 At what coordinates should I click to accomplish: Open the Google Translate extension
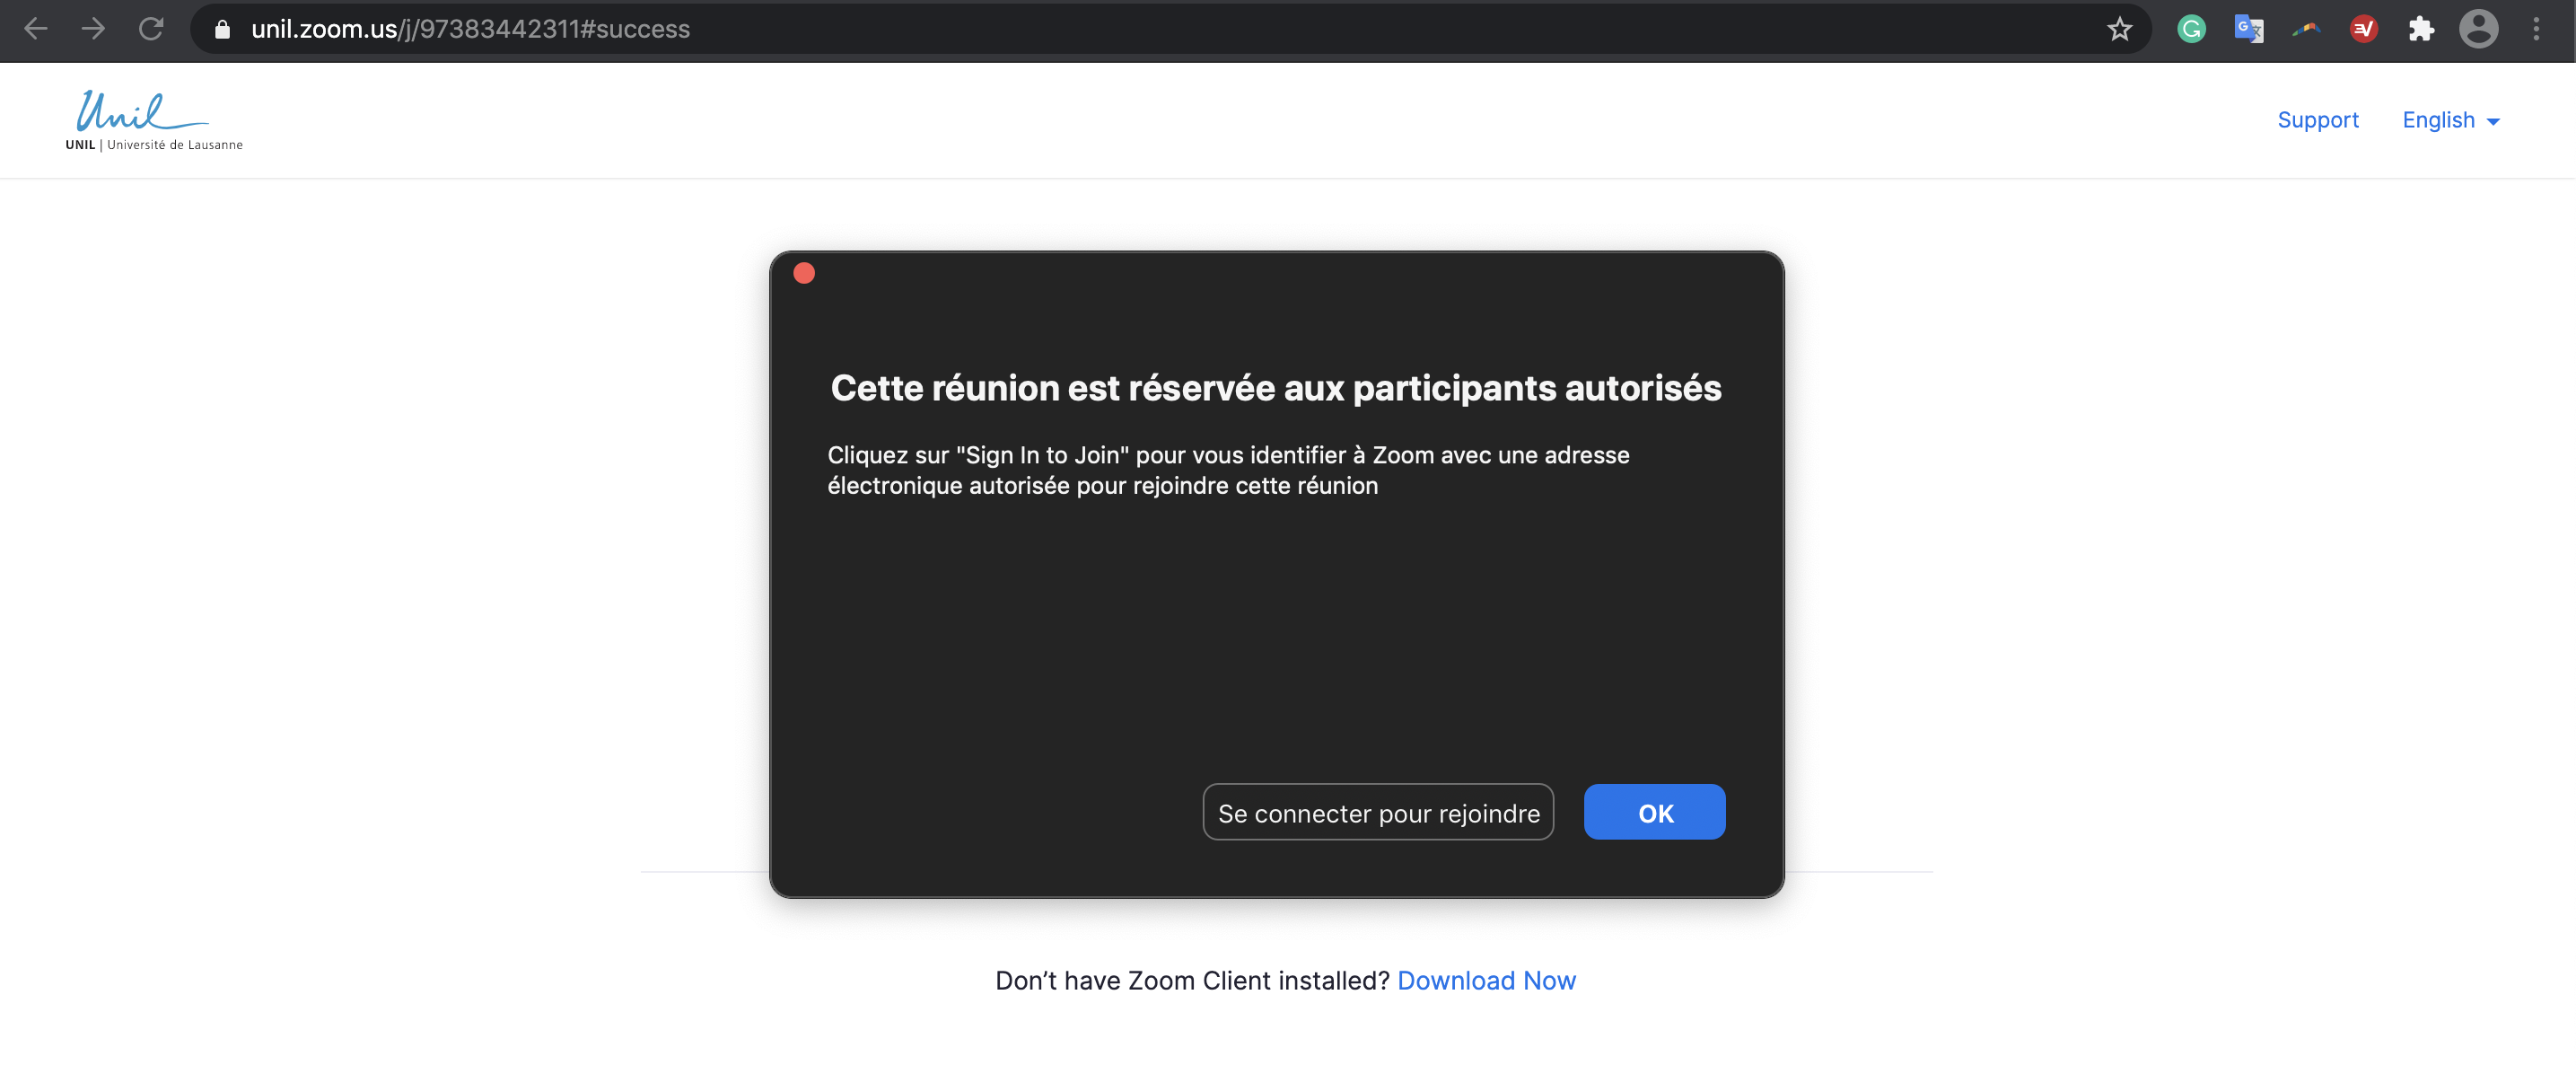click(2248, 29)
